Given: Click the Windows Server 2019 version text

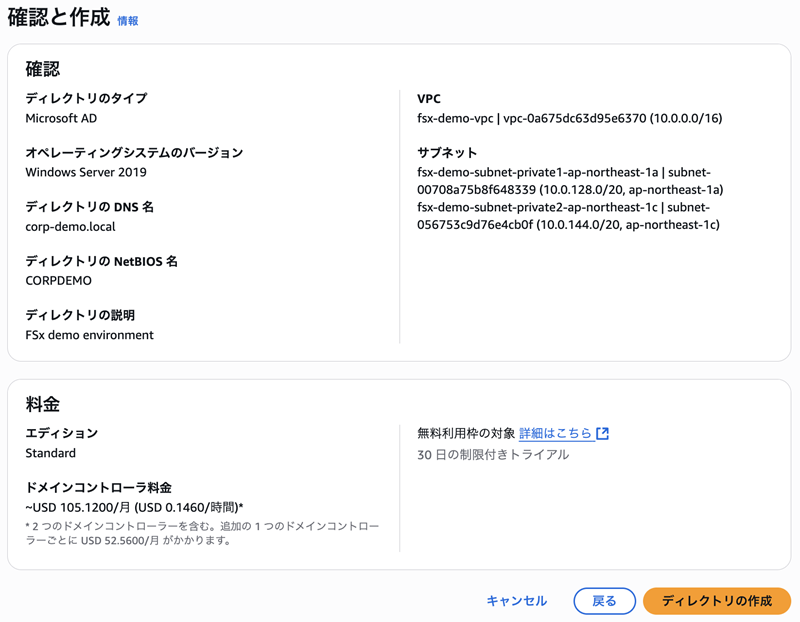Looking at the screenshot, I should point(86,172).
